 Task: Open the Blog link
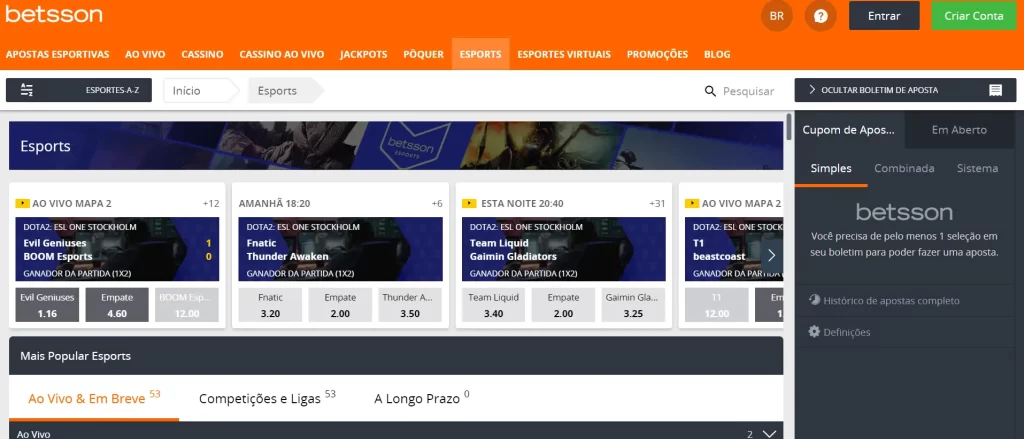pyautogui.click(x=717, y=54)
